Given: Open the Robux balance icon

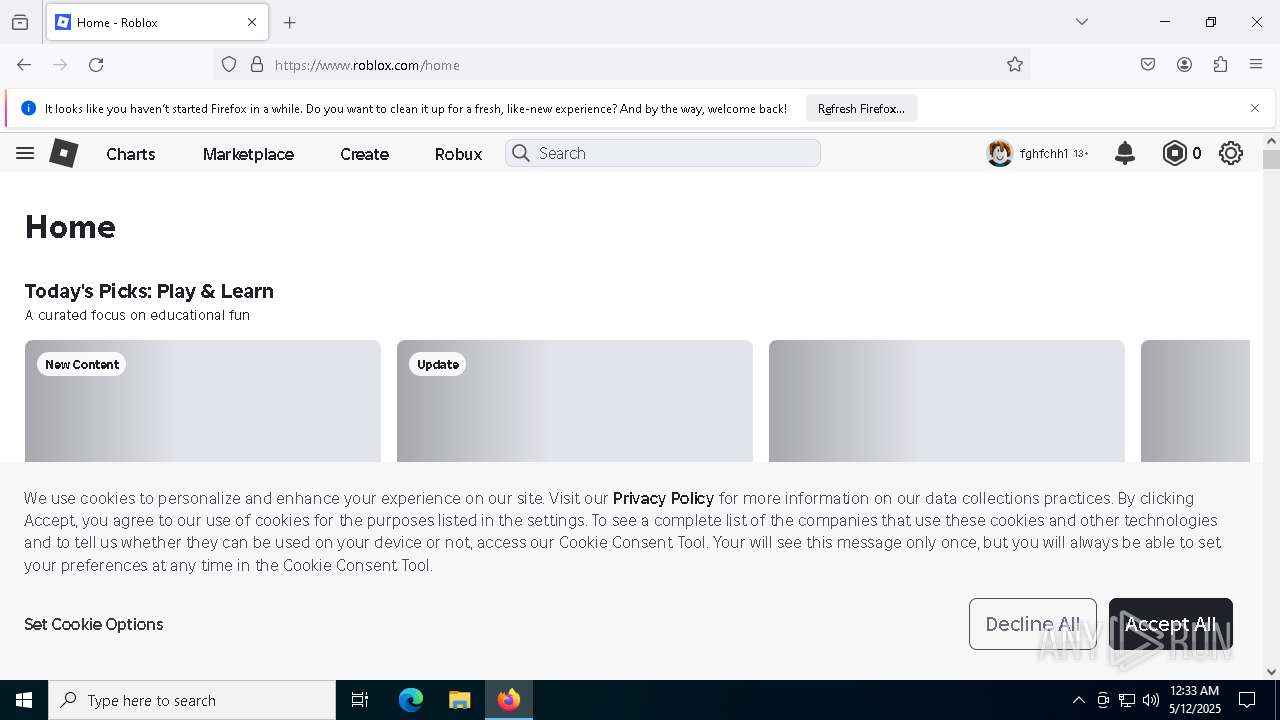Looking at the screenshot, I should pos(1174,153).
